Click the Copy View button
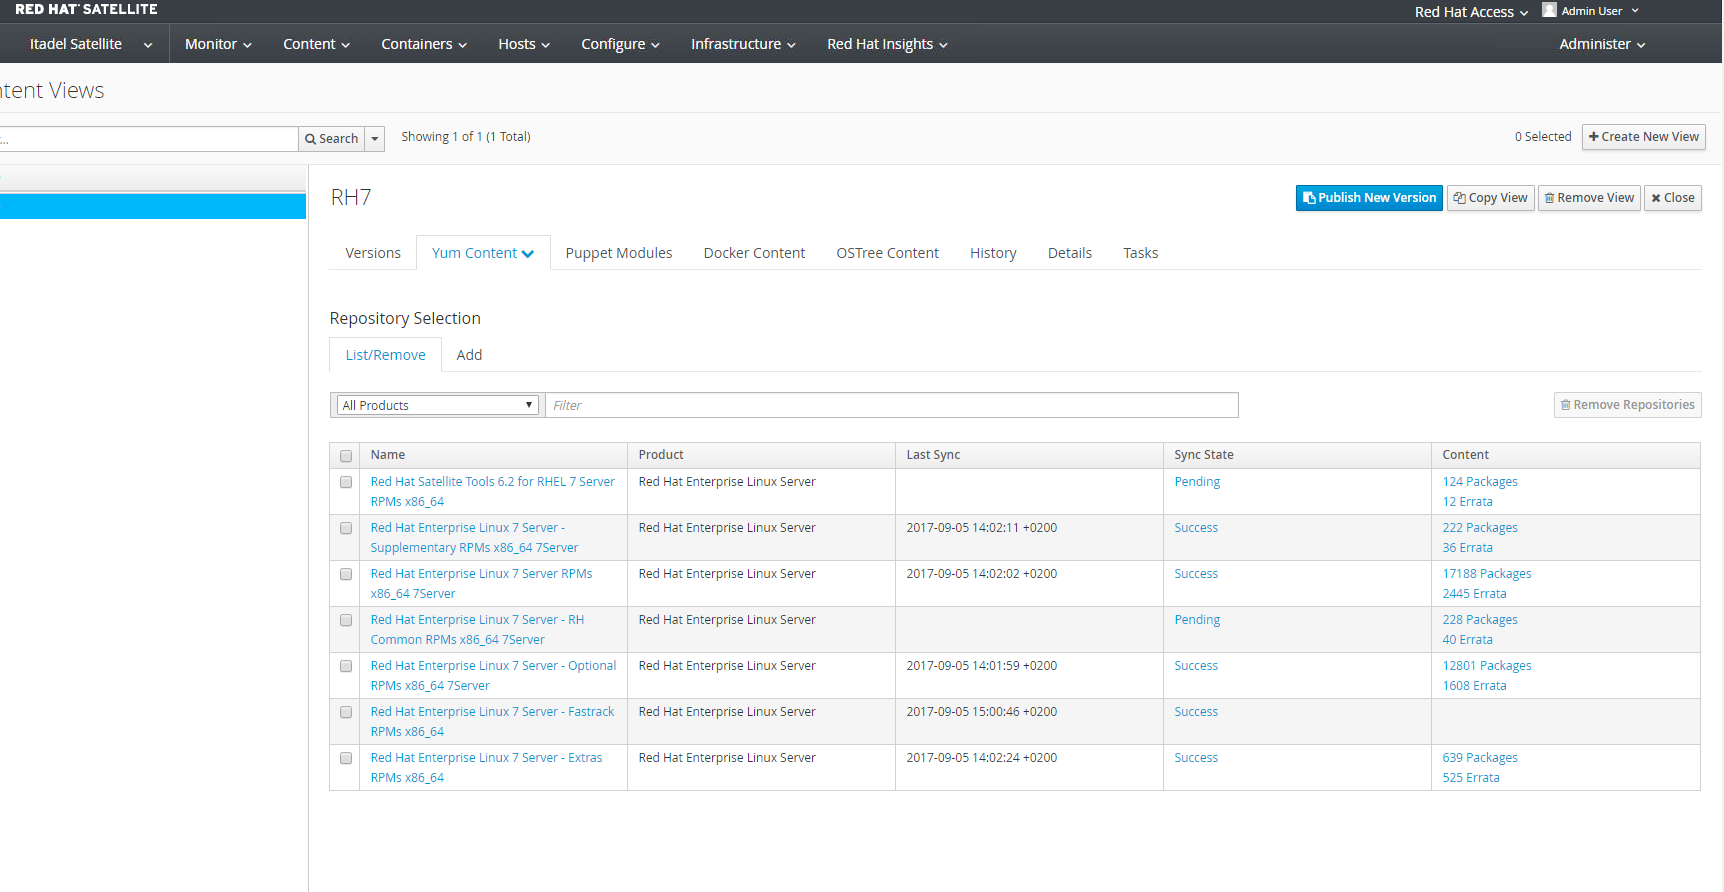Screen dimensions: 1724x892 [1490, 198]
